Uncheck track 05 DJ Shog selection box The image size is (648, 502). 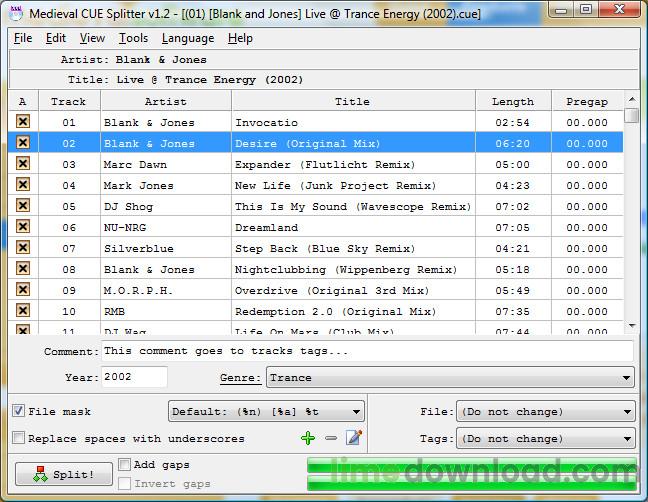click(x=22, y=206)
